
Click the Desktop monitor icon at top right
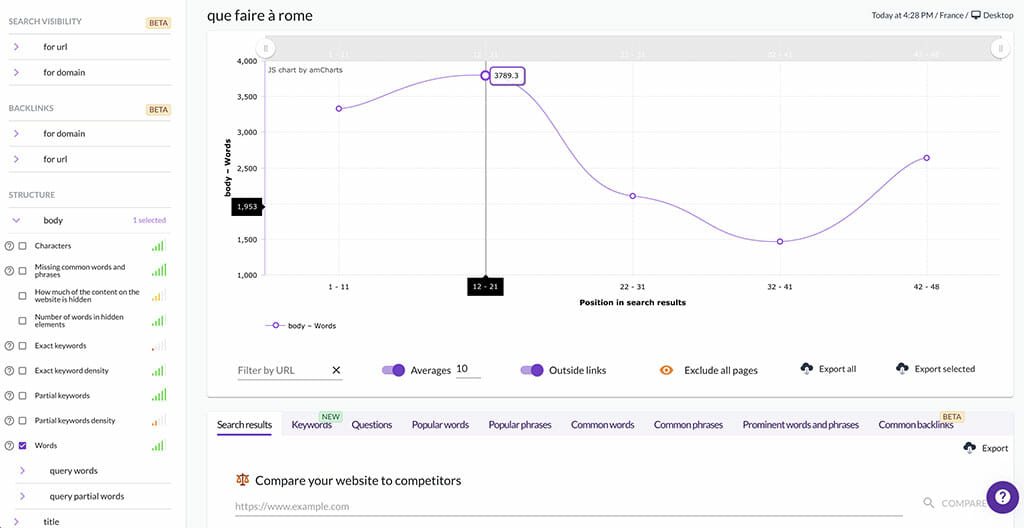point(976,15)
